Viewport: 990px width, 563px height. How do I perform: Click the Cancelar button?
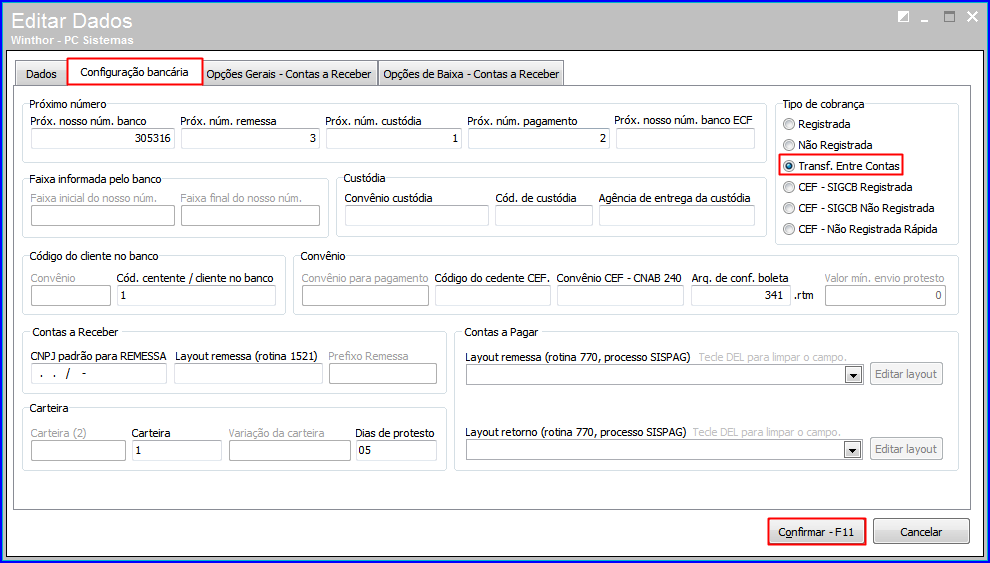[x=921, y=531]
